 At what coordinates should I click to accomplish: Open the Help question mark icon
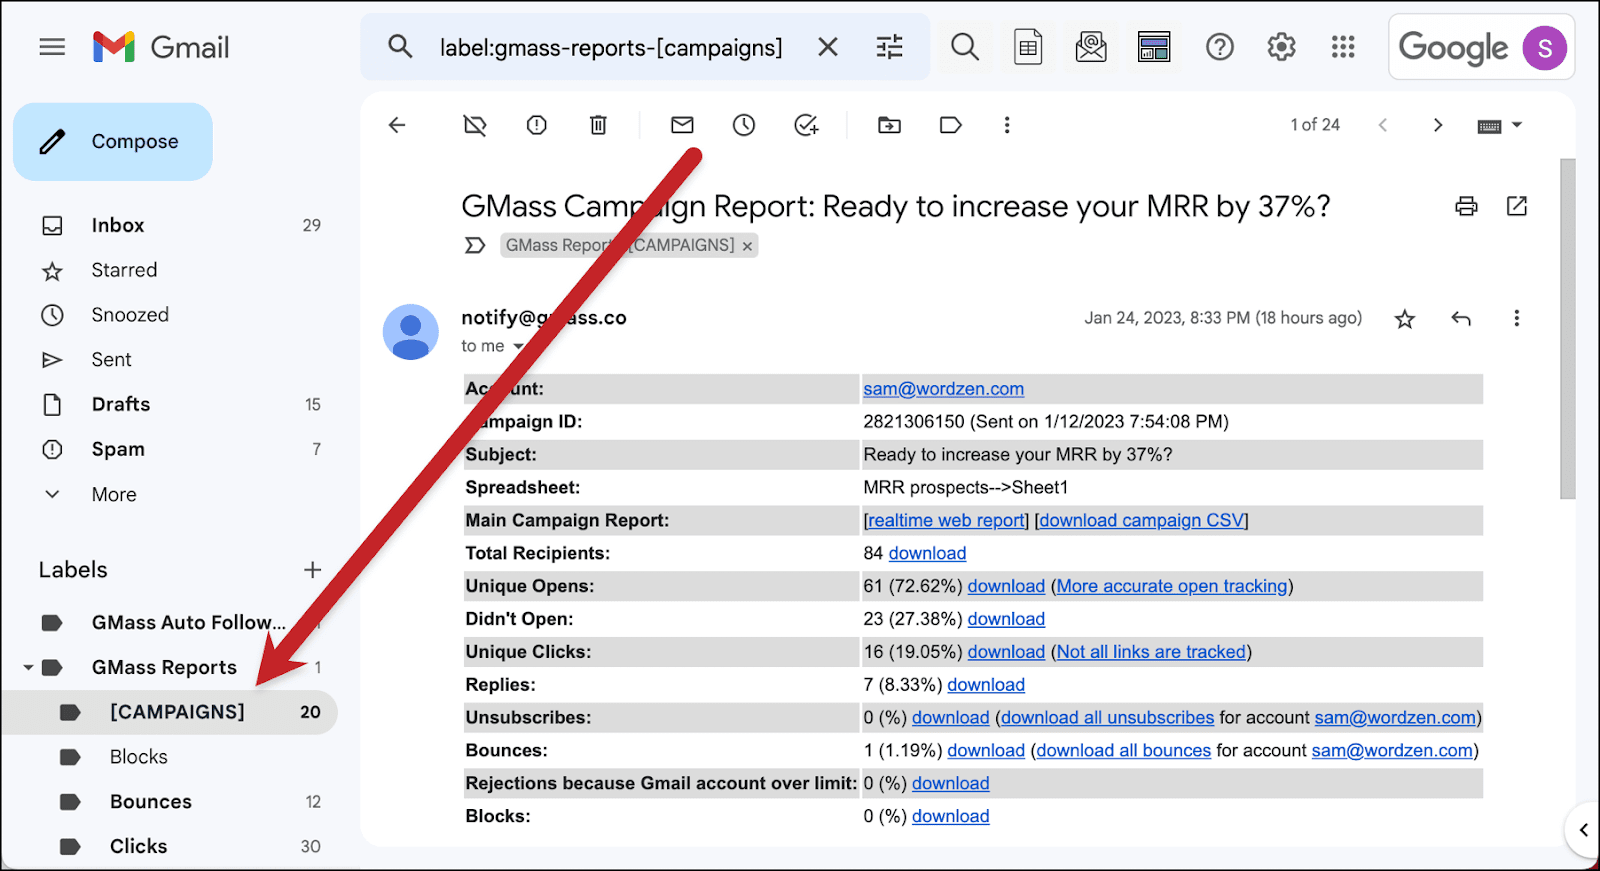tap(1220, 47)
